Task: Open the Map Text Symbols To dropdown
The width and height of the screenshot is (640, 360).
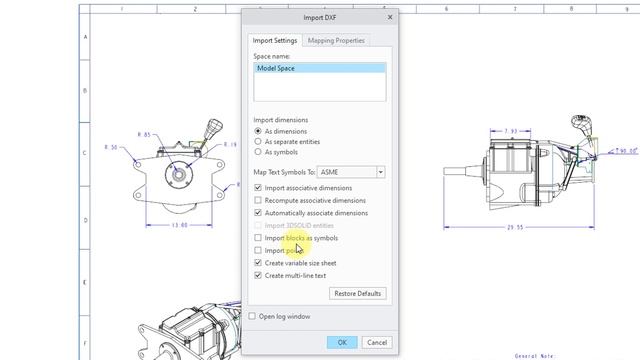Action: [x=380, y=172]
